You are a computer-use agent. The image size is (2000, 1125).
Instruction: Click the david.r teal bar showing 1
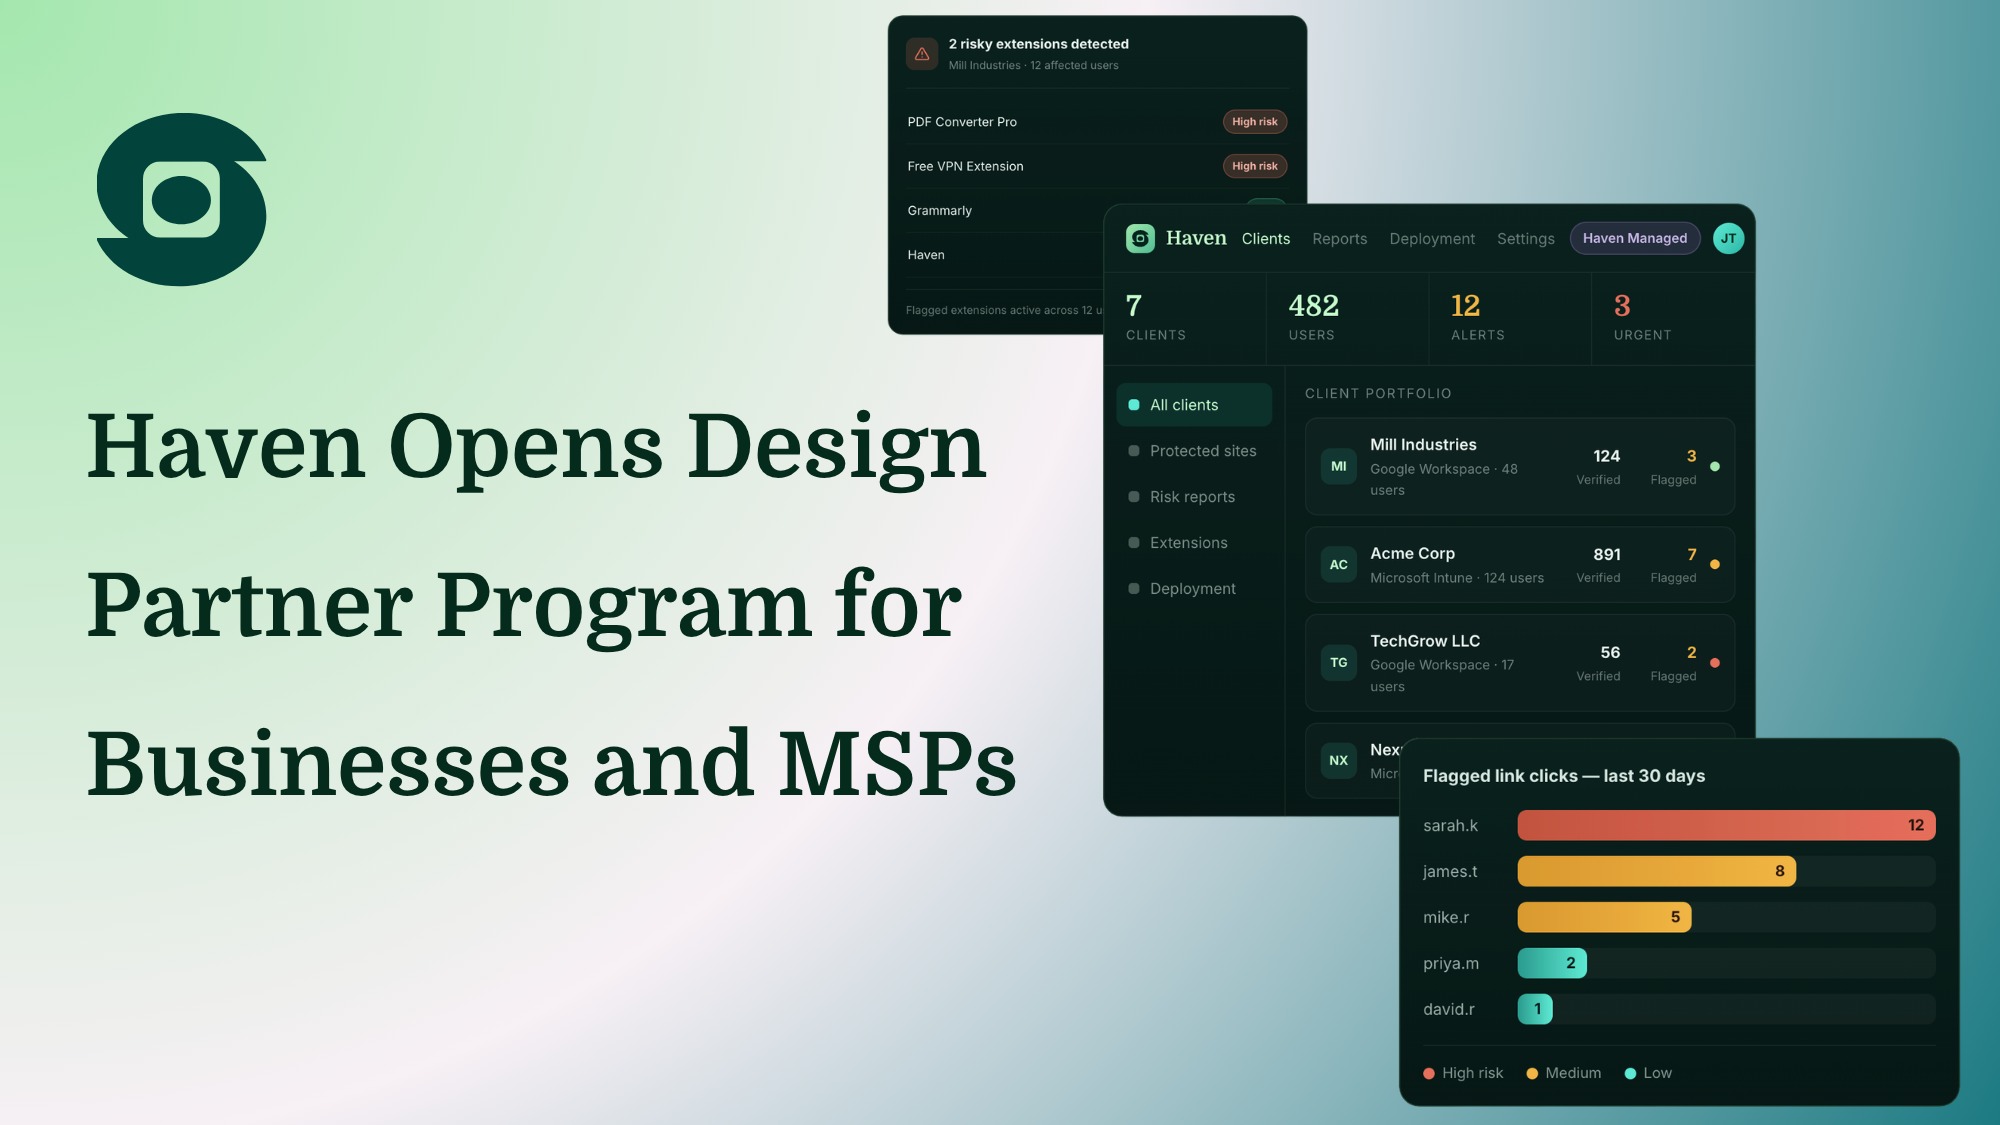pos(1535,1009)
